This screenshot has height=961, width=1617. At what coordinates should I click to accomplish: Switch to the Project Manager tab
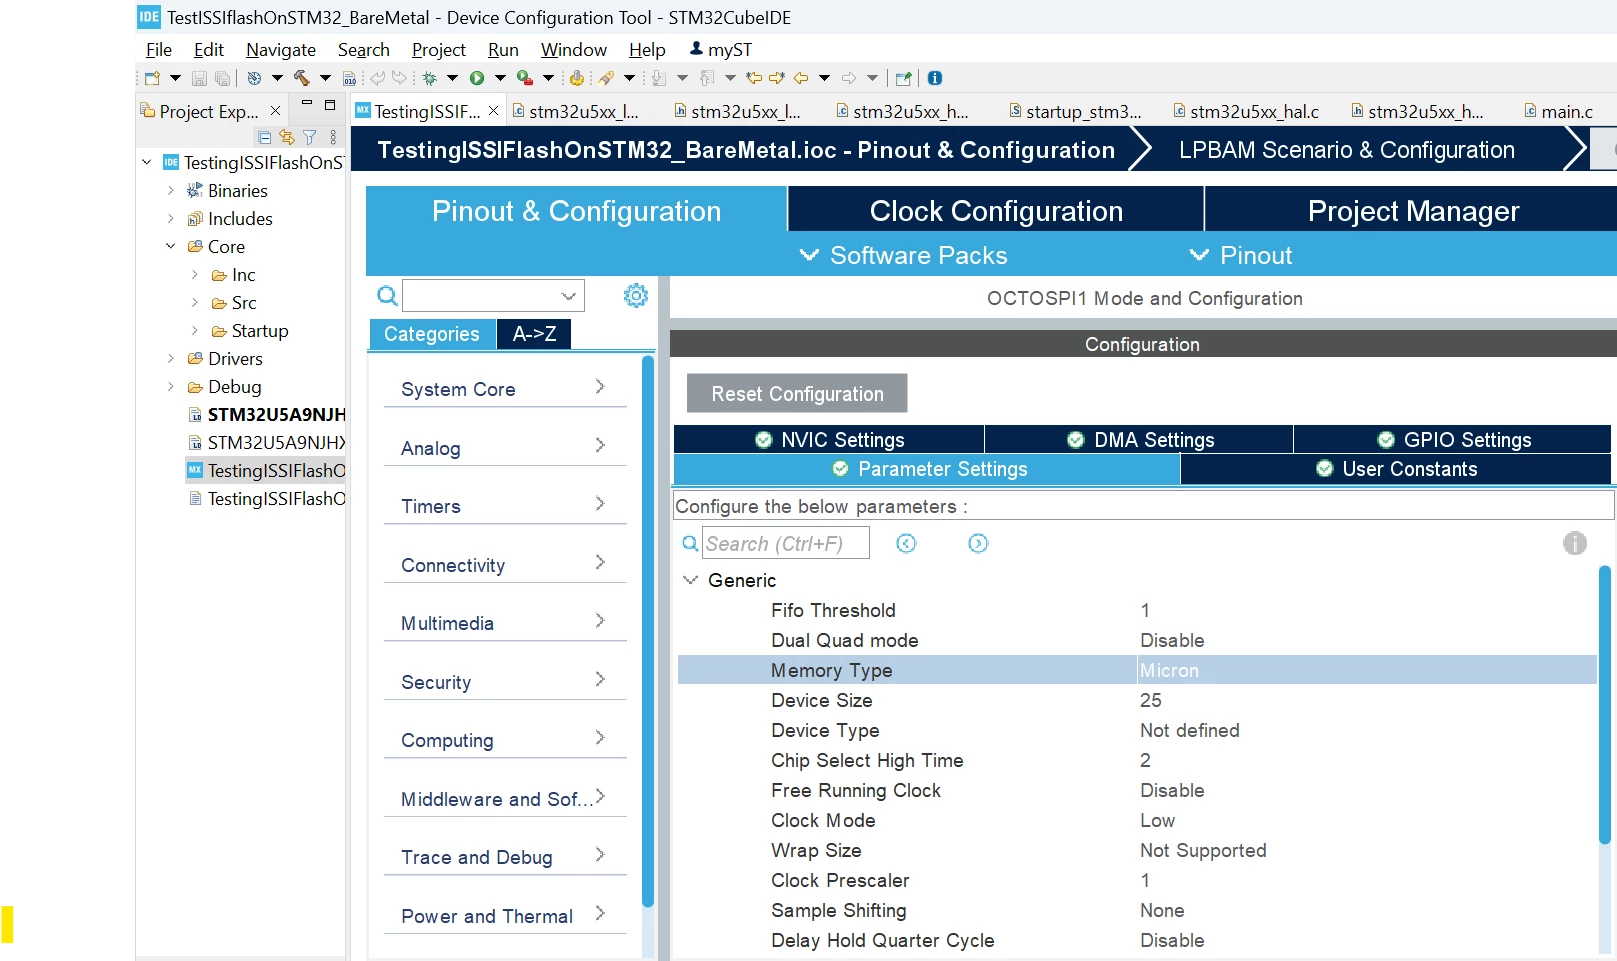1413,210
